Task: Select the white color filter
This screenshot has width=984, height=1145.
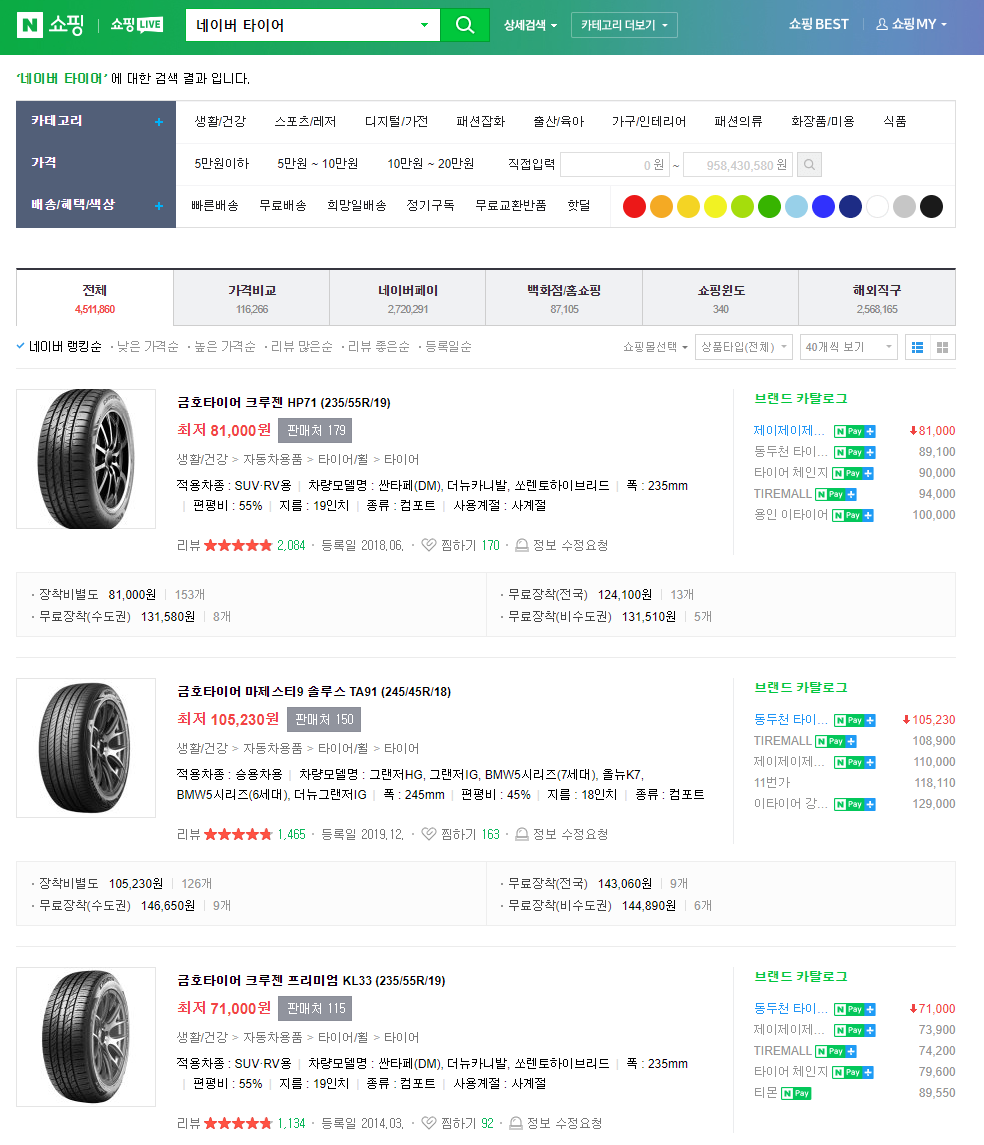Action: point(877,207)
